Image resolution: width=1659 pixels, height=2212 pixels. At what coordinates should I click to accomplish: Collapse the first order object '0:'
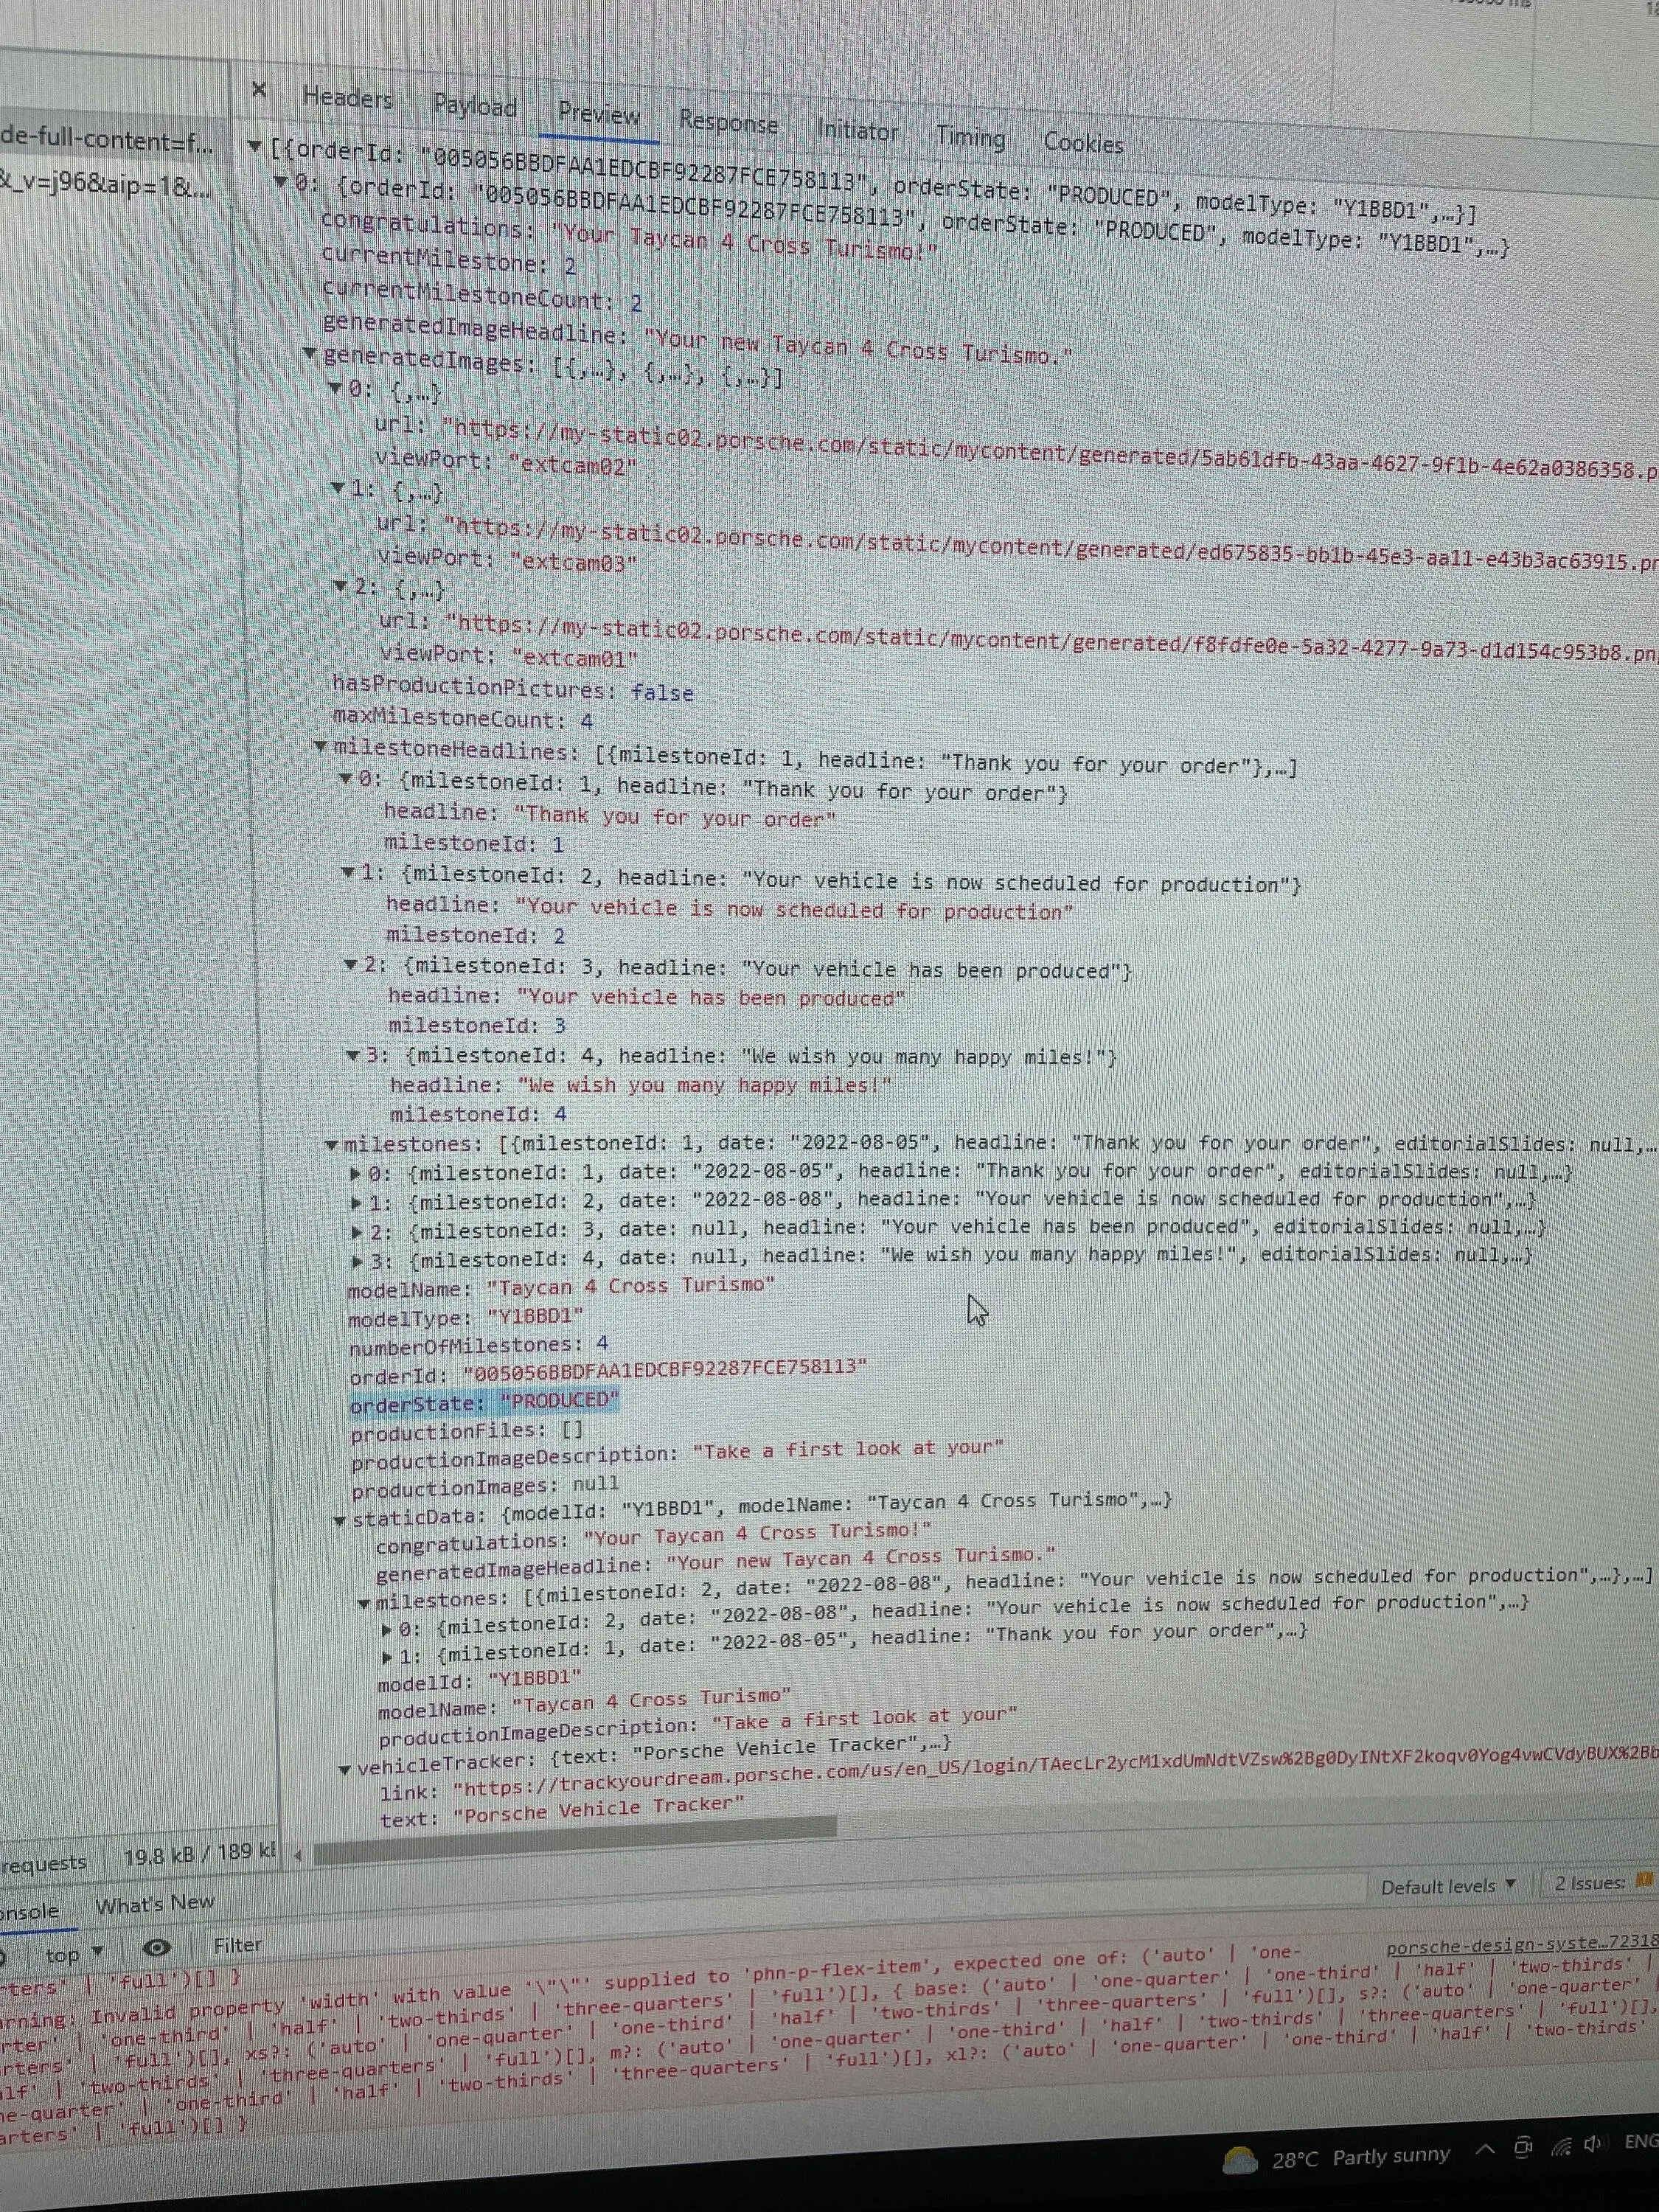(282, 182)
